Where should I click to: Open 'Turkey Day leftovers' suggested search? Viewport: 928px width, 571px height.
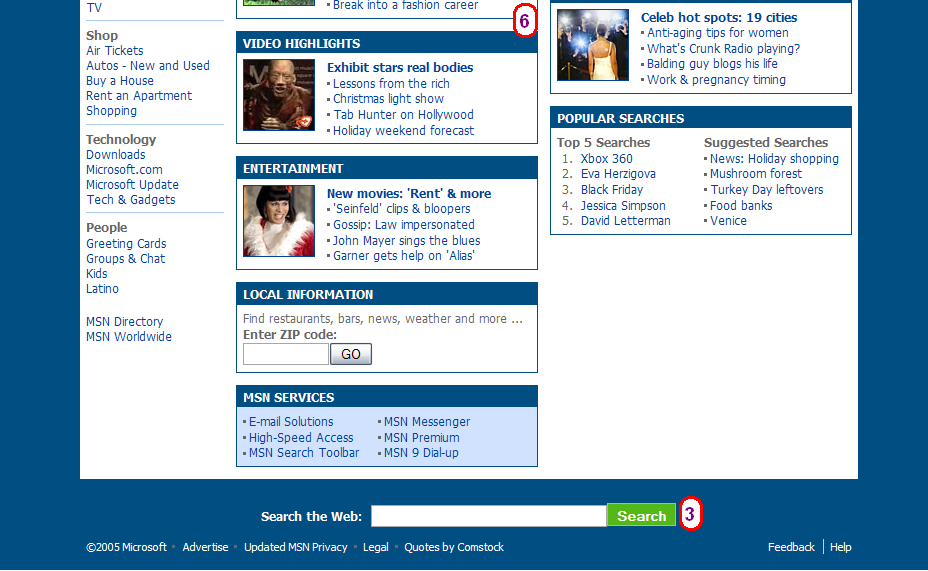[x=767, y=190]
